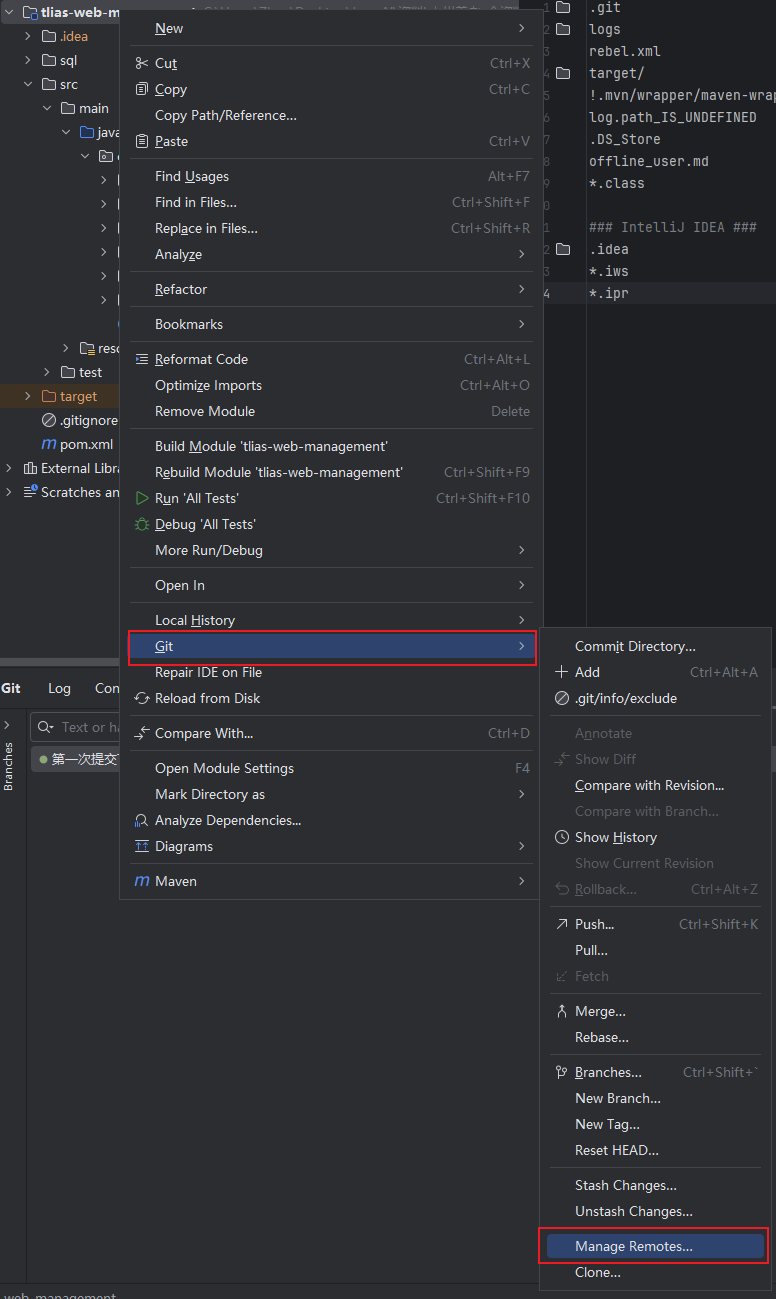Click the sql folder icon
Image resolution: width=776 pixels, height=1299 pixels.
pos(49,60)
